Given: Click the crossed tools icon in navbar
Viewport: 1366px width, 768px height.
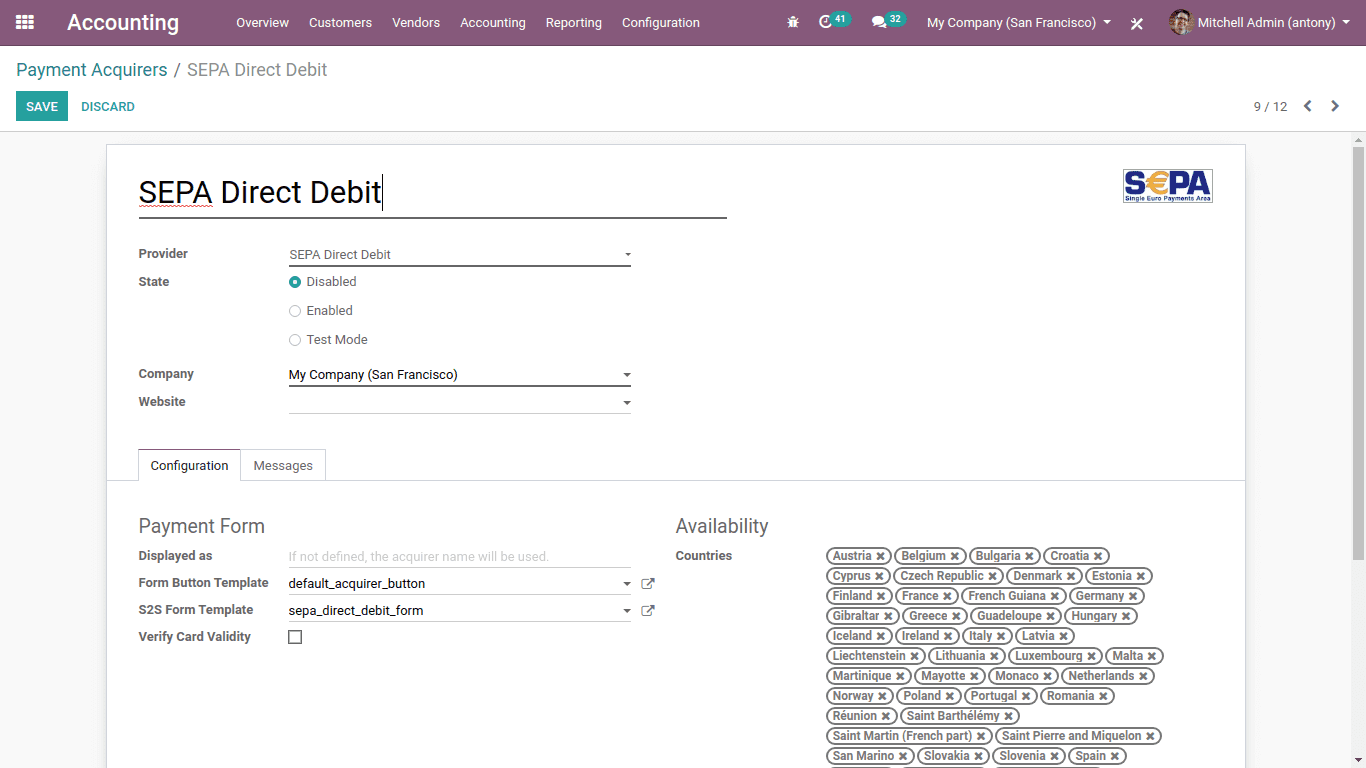Looking at the screenshot, I should click(1136, 23).
